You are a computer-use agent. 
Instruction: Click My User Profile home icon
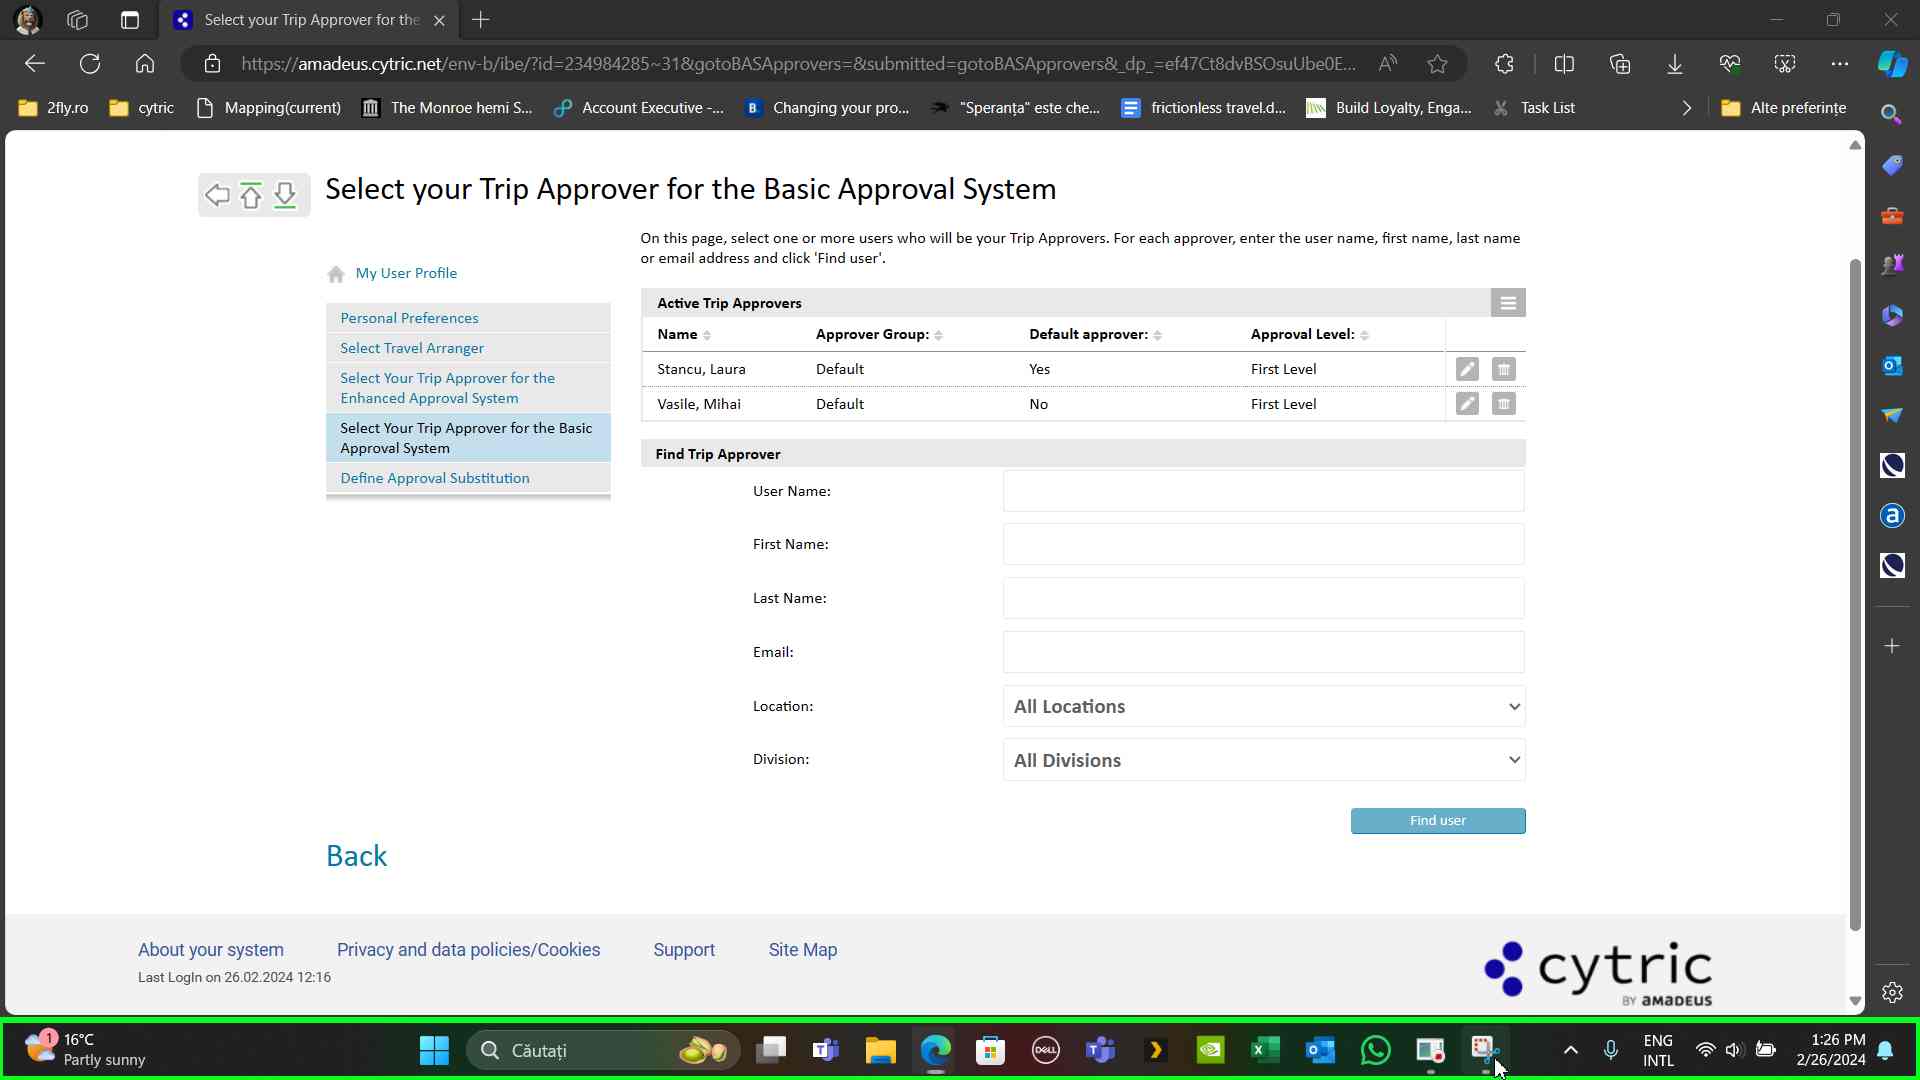pos(336,274)
